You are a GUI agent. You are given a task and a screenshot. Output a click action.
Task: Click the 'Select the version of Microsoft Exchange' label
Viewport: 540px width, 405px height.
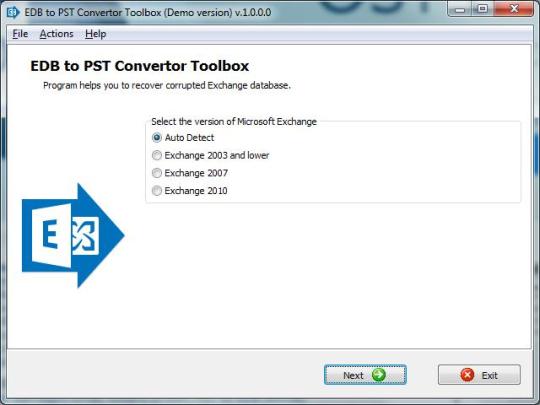[x=234, y=122]
